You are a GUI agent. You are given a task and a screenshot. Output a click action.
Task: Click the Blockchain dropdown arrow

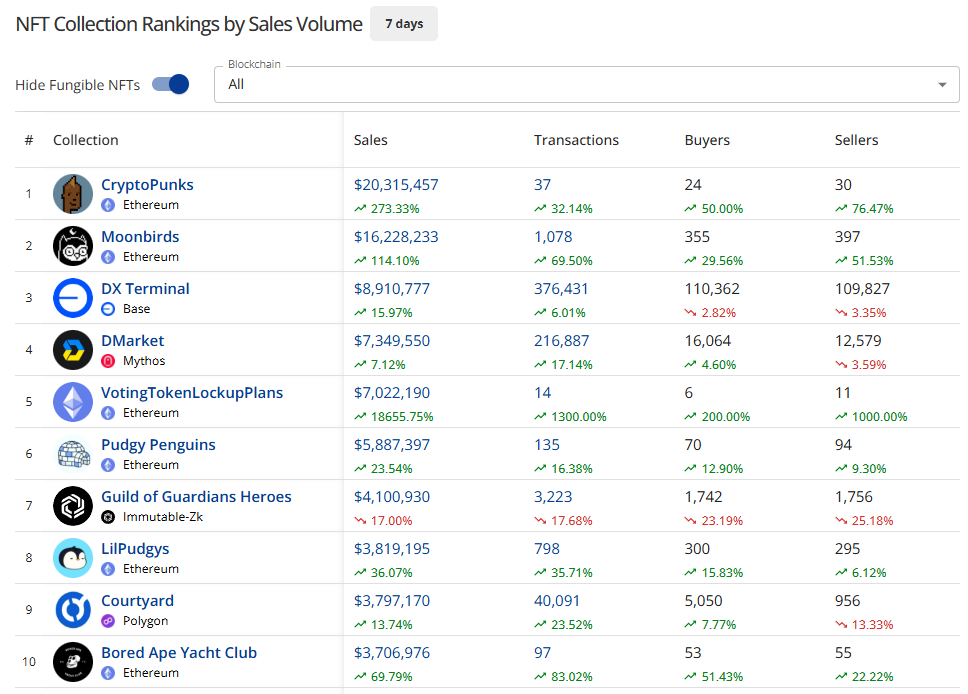[x=941, y=85]
